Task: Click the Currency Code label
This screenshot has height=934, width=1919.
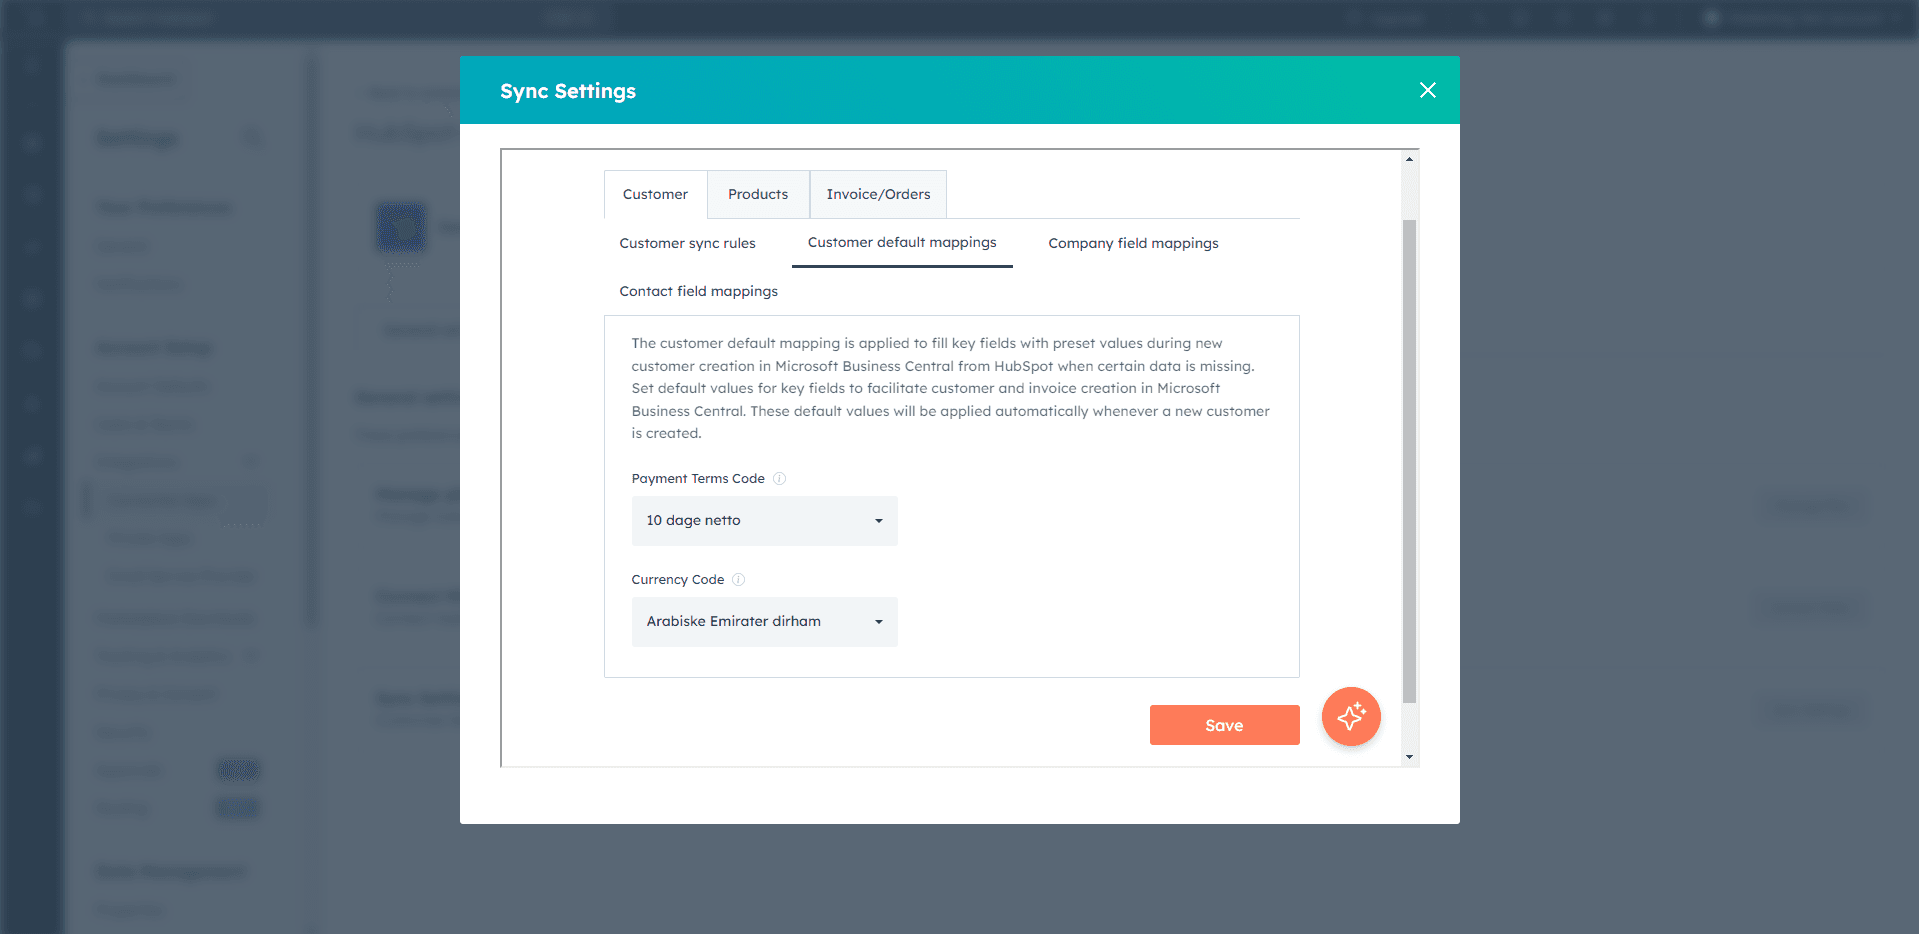Action: (677, 580)
